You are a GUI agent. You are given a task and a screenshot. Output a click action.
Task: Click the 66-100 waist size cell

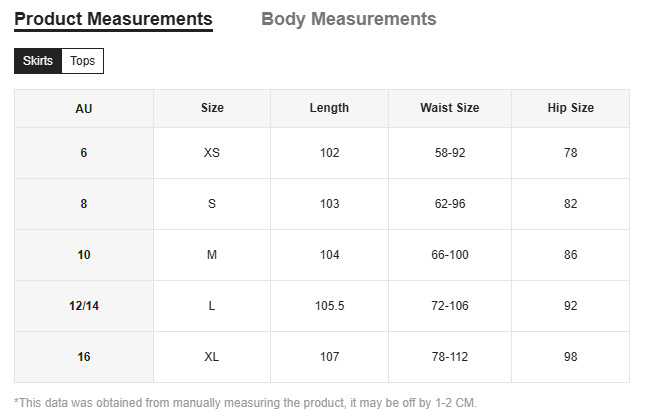(x=449, y=255)
